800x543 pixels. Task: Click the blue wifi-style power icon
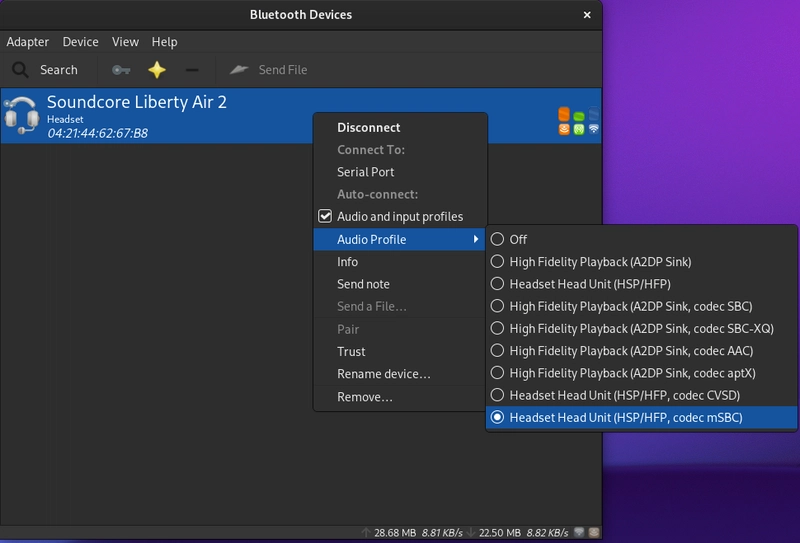(593, 129)
